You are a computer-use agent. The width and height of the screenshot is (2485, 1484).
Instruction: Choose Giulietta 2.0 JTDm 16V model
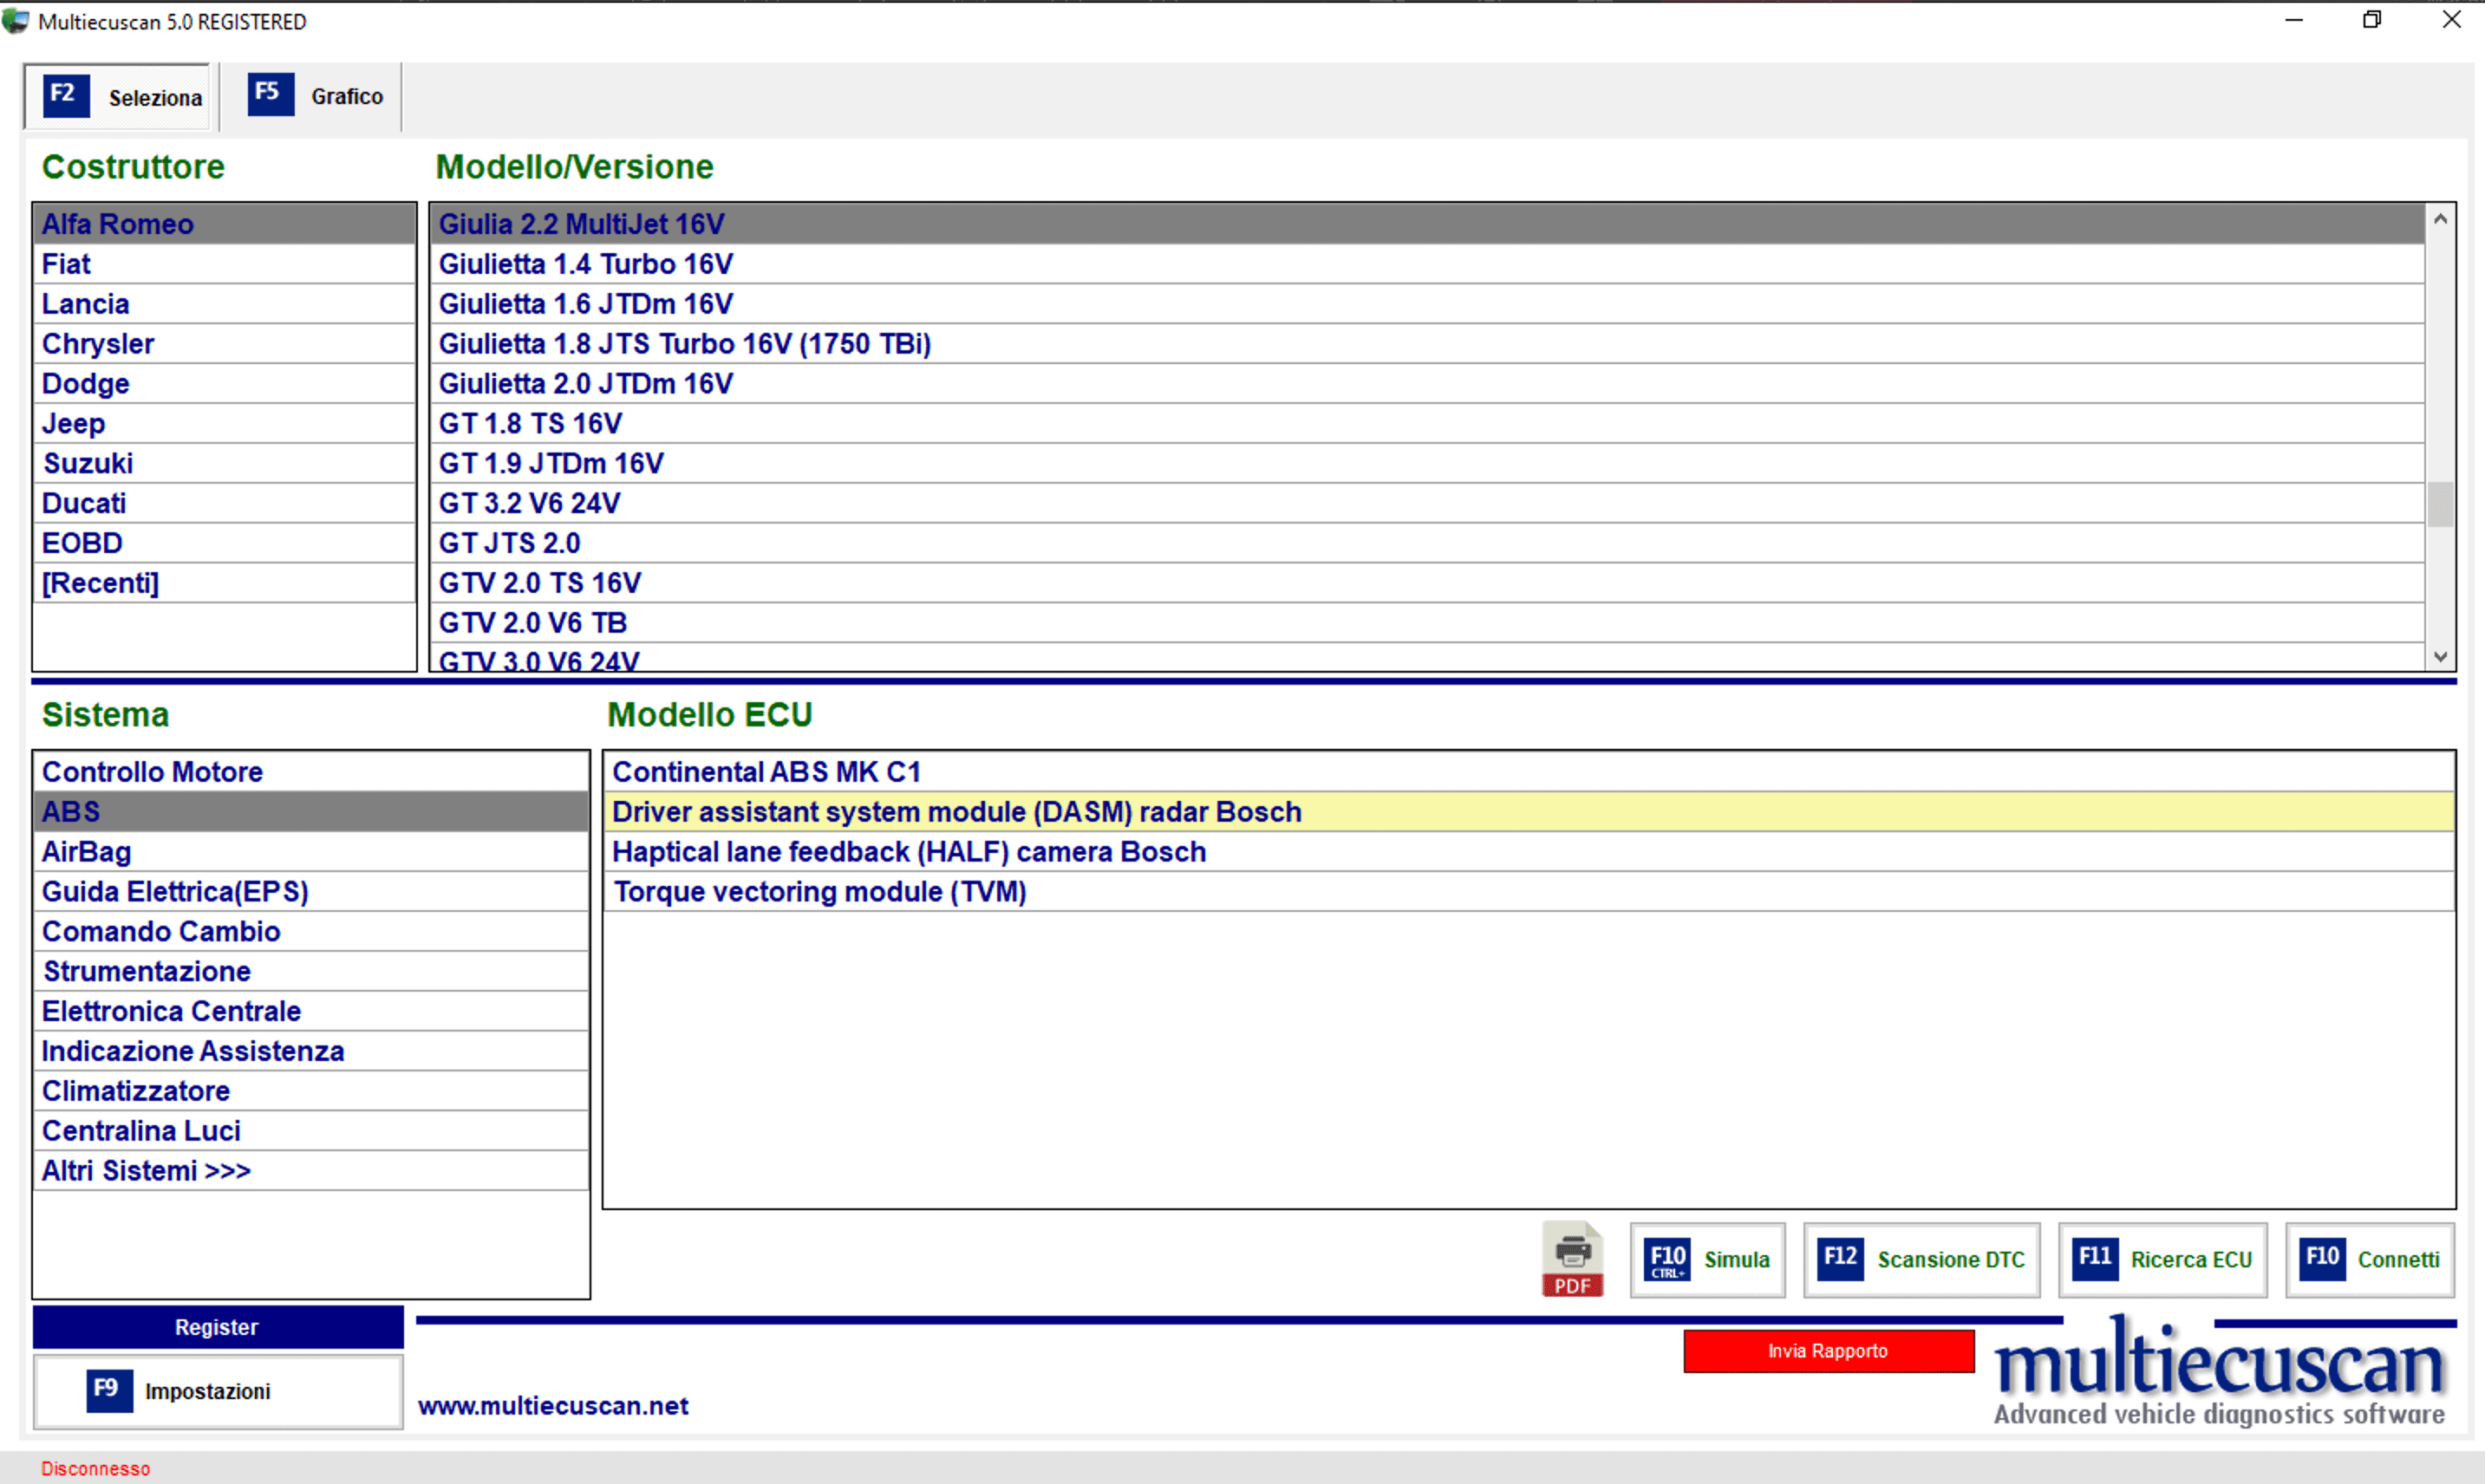click(586, 384)
